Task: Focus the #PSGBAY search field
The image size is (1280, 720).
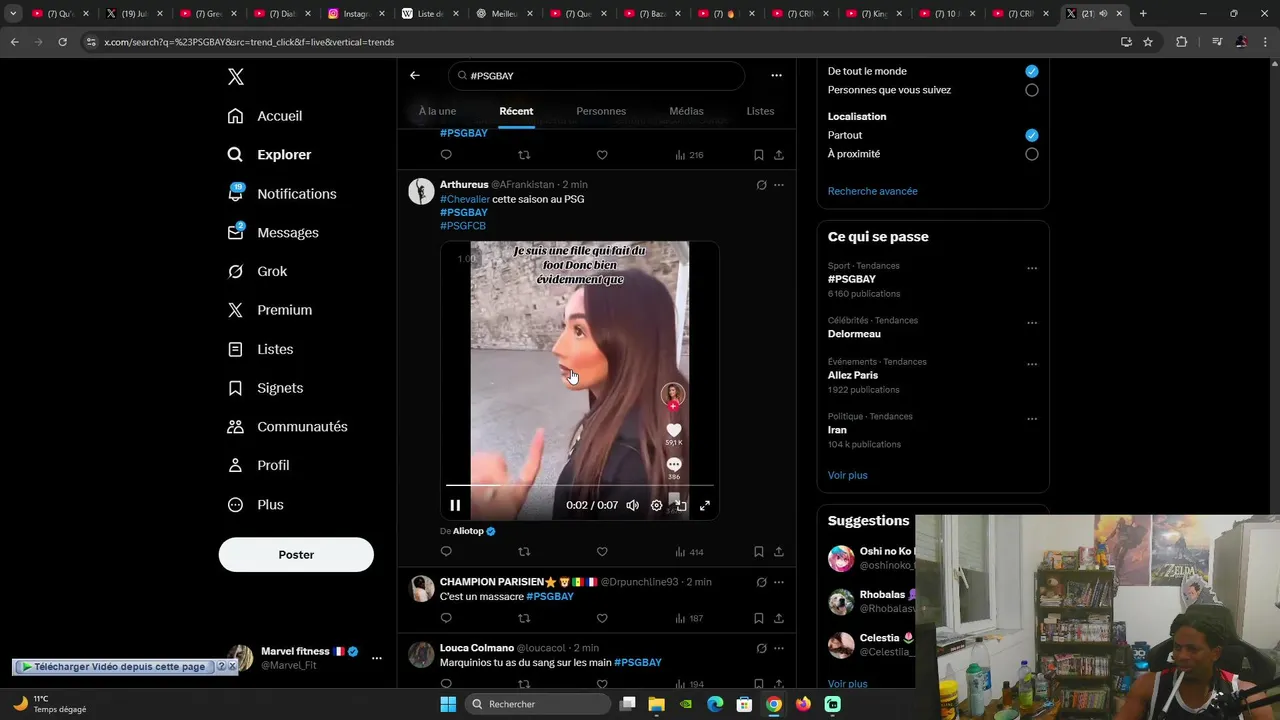Action: click(x=596, y=76)
